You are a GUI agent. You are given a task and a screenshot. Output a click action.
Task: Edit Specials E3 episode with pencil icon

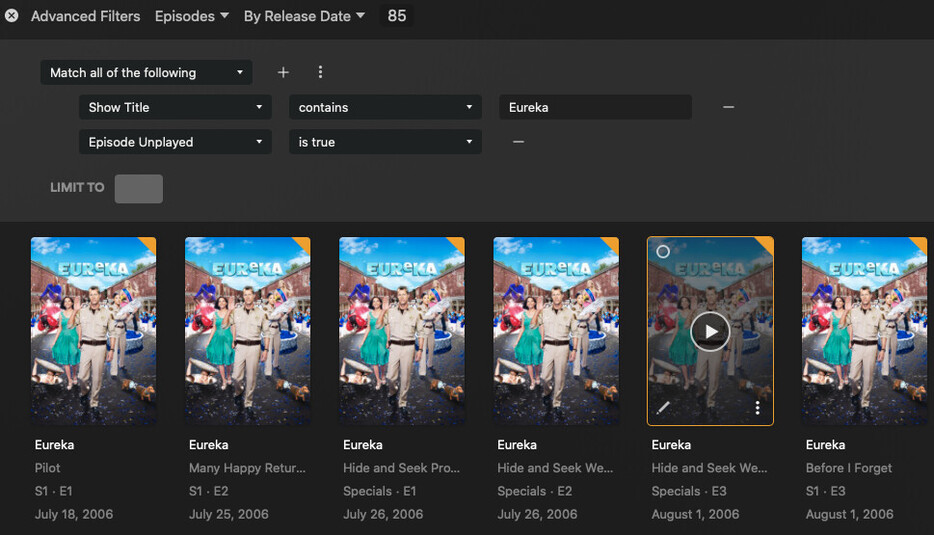pos(663,408)
